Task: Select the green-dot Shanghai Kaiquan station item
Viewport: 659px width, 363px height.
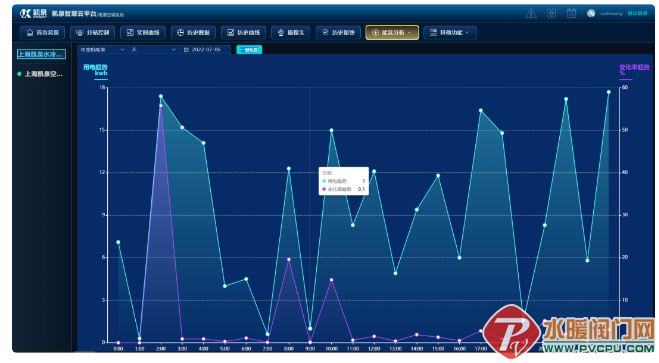Action: point(40,74)
